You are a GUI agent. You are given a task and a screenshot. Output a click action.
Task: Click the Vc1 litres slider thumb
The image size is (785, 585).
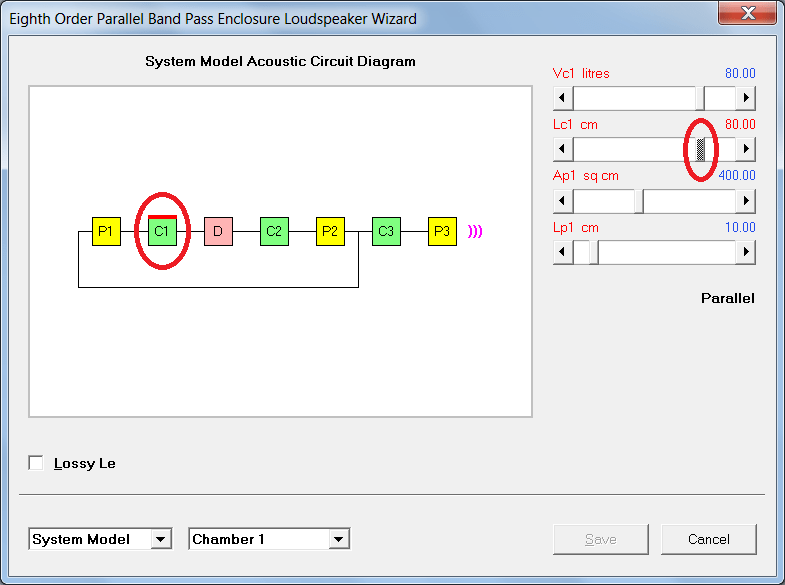click(x=700, y=98)
